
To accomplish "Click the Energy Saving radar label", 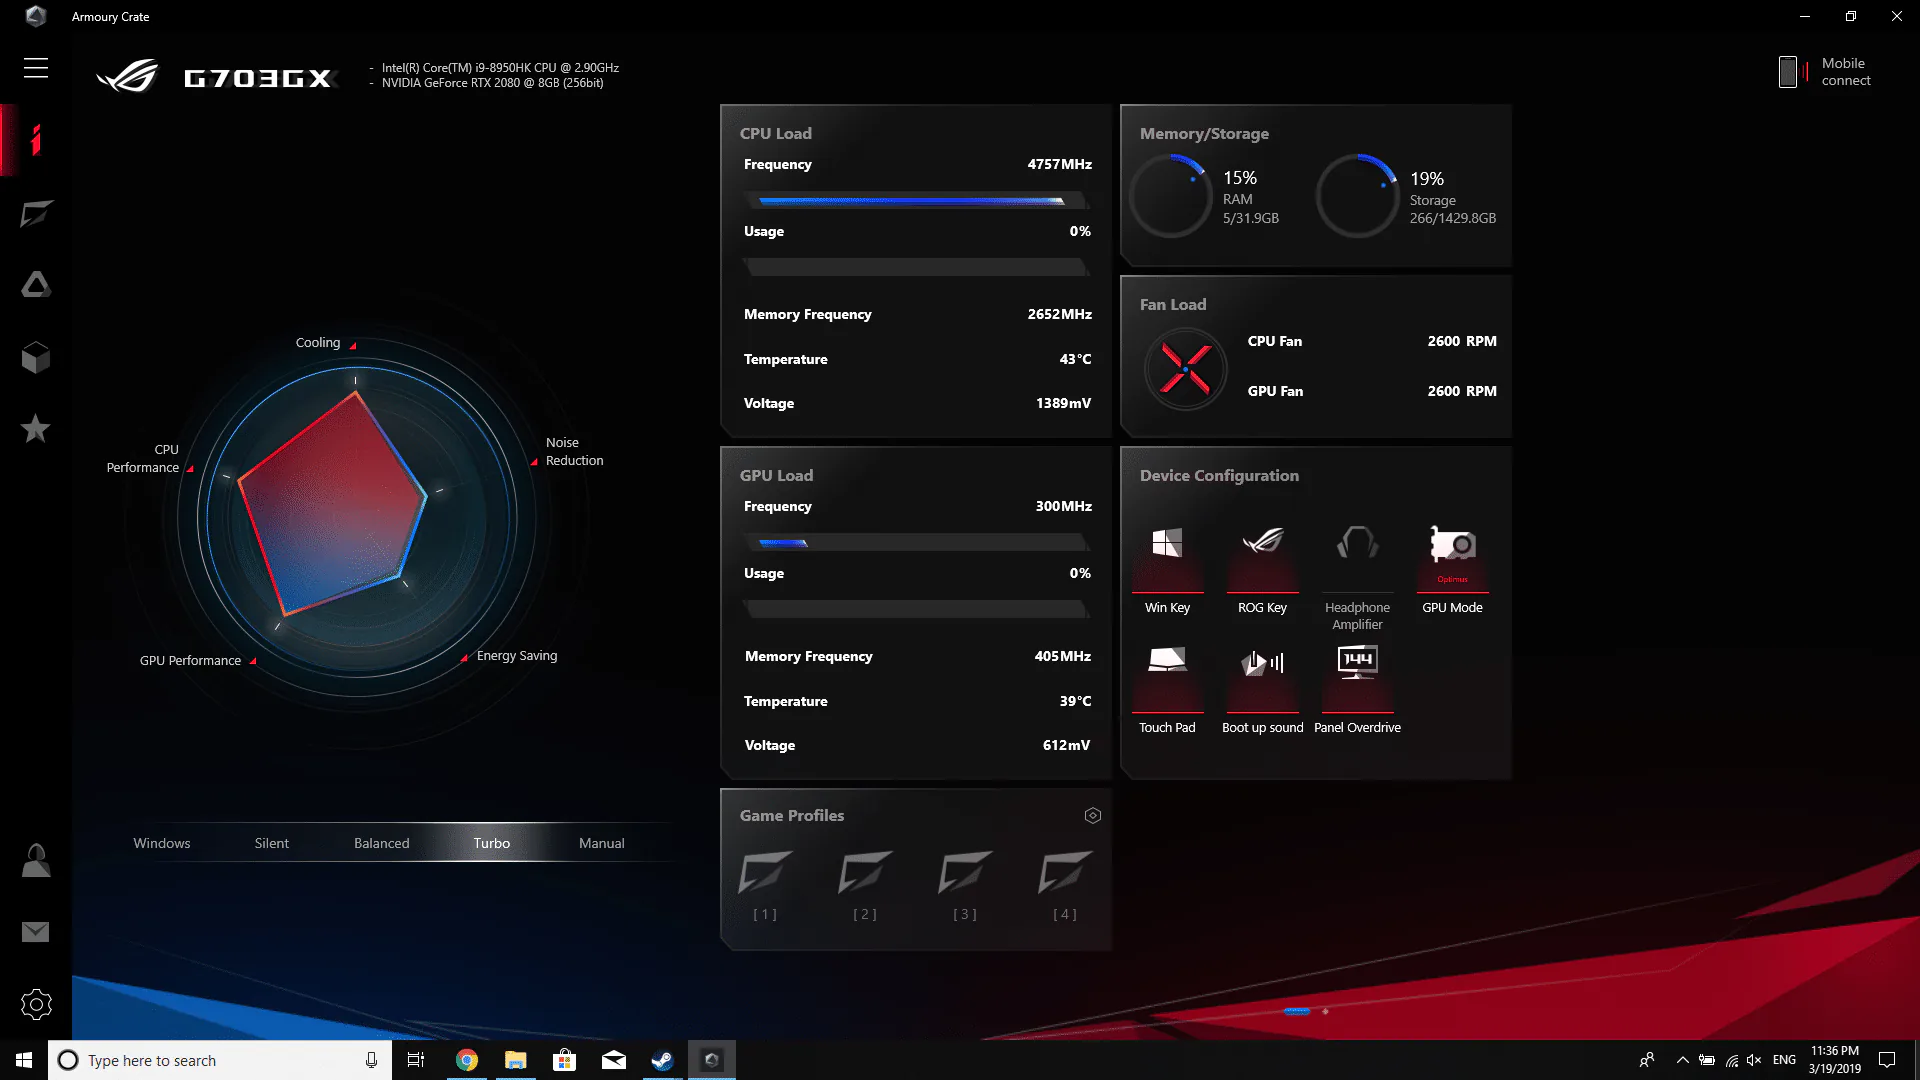I will [517, 656].
